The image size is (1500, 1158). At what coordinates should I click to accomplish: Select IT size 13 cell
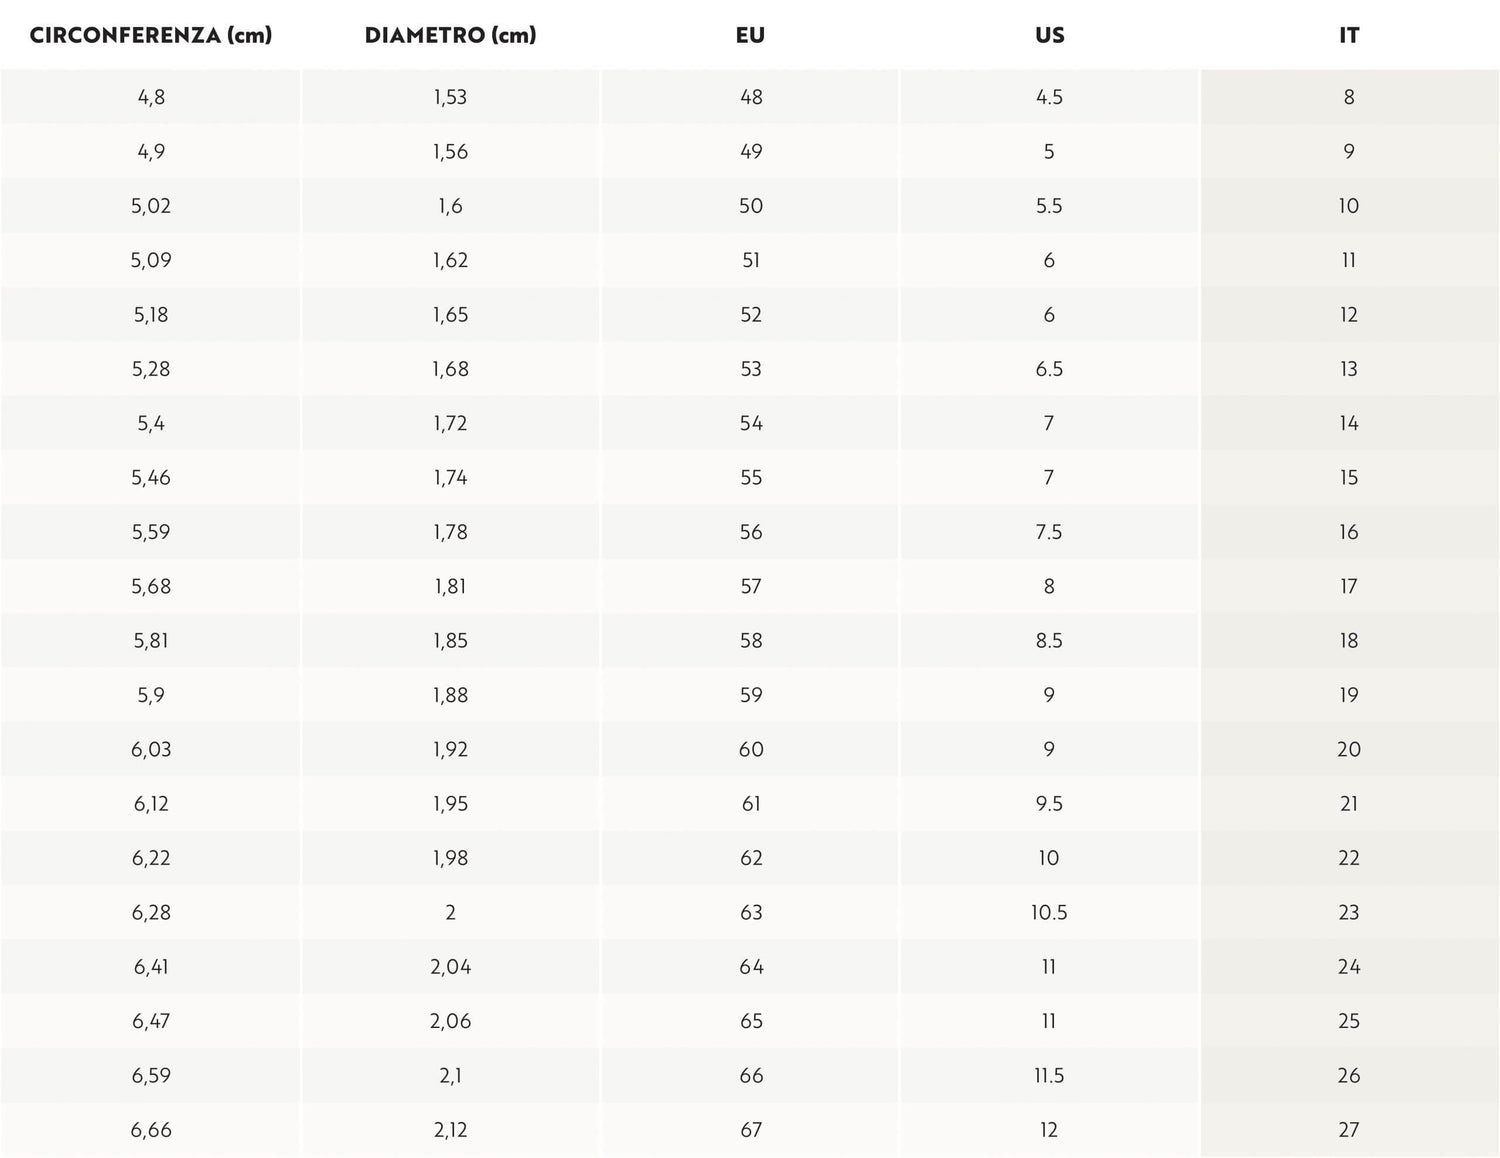pyautogui.click(x=1349, y=369)
